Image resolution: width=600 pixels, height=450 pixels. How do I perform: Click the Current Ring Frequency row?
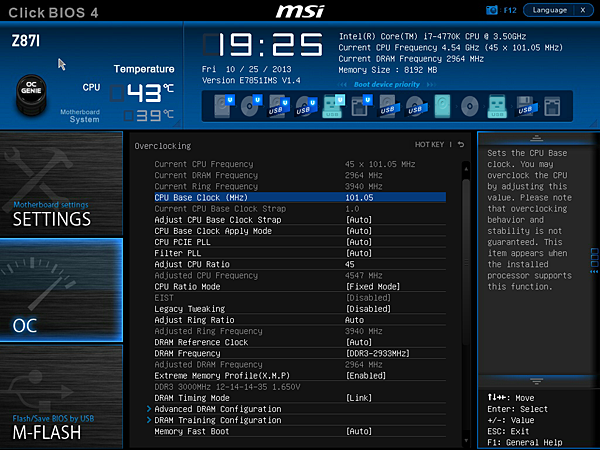tap(300, 186)
